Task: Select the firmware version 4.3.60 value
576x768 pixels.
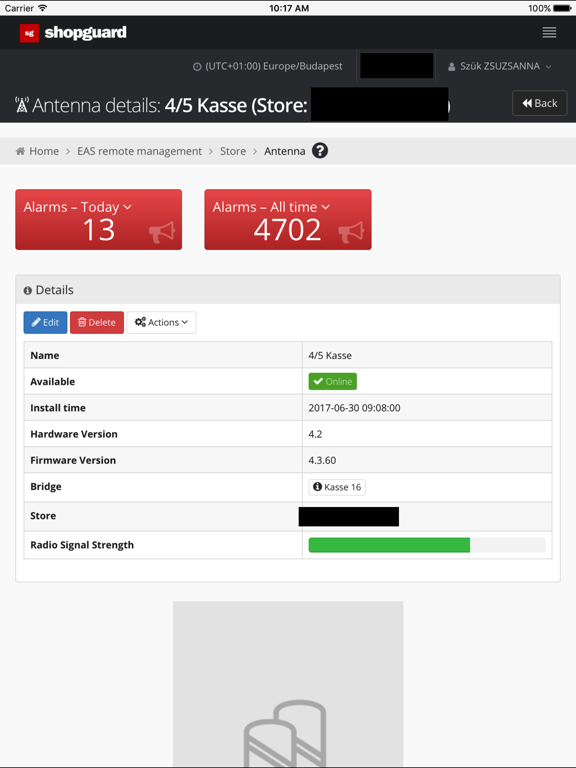Action: 322,460
